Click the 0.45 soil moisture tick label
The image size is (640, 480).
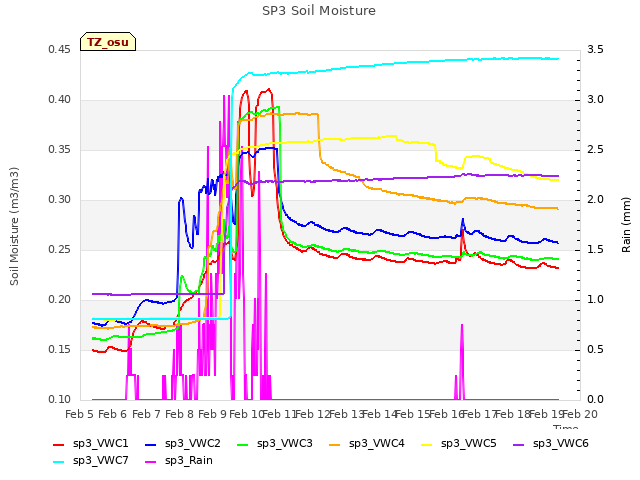click(60, 49)
